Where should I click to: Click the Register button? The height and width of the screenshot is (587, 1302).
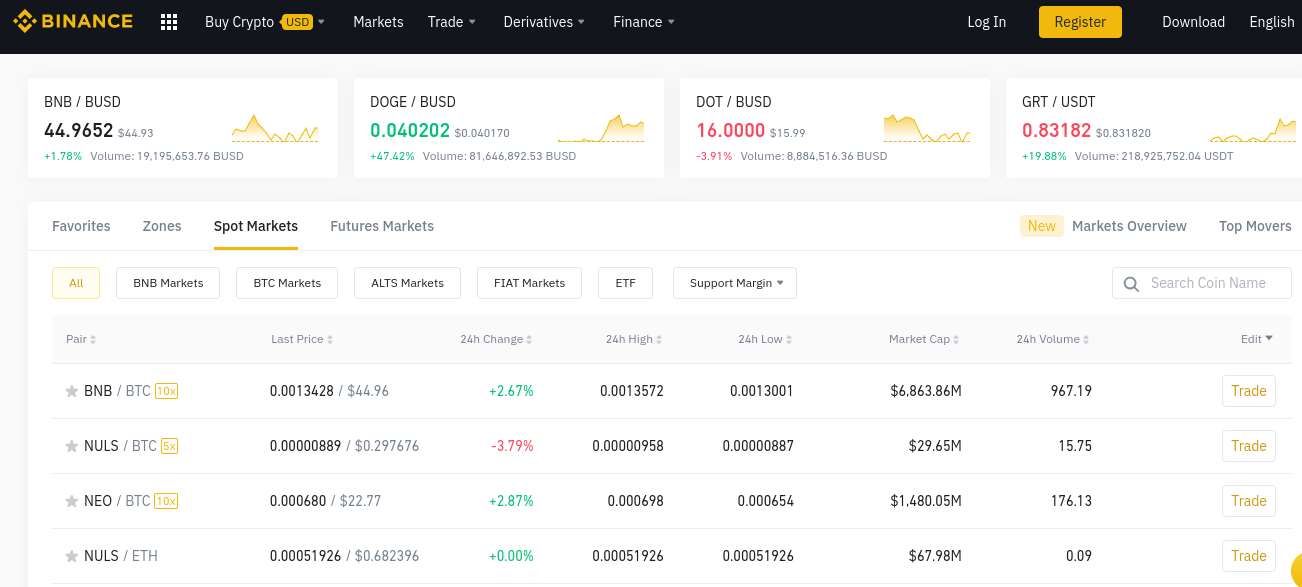1080,21
